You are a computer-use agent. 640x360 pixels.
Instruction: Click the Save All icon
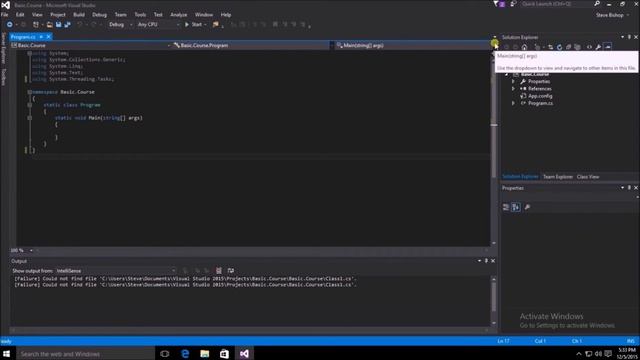pyautogui.click(x=67, y=24)
